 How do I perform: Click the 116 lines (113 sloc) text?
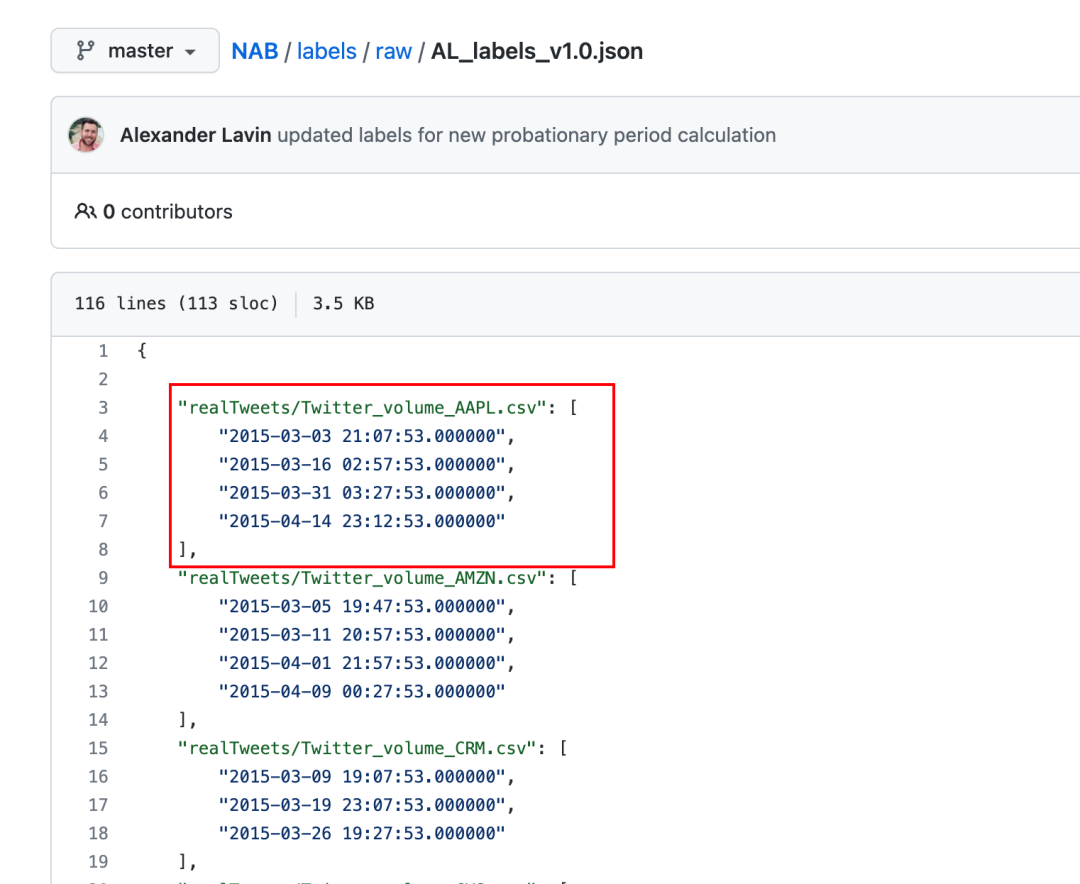tap(176, 303)
